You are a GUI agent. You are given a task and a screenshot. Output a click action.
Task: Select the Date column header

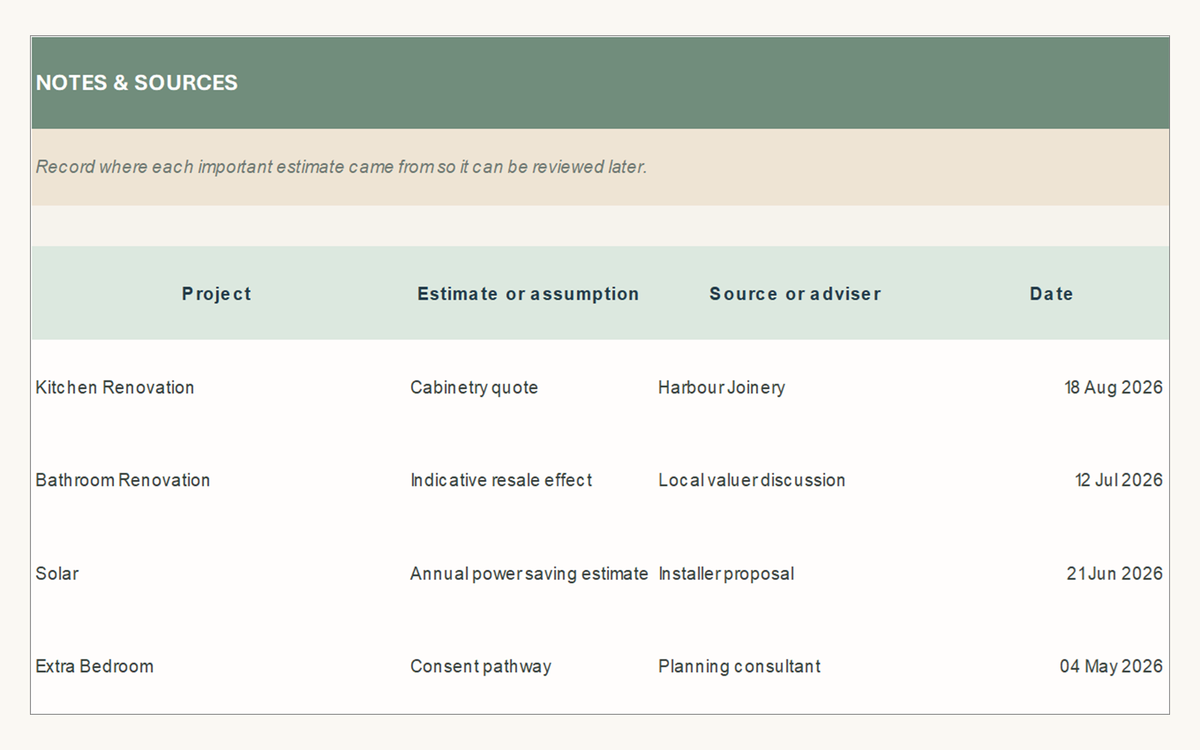[1052, 294]
